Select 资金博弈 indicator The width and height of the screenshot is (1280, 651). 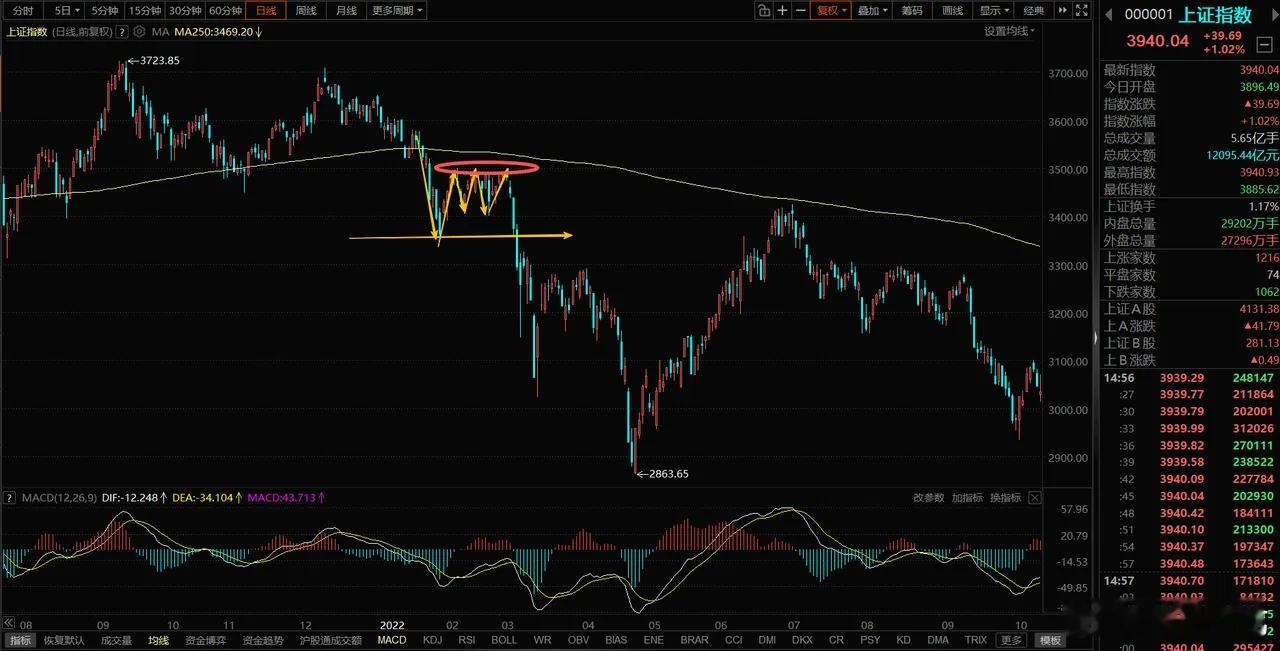[206, 640]
